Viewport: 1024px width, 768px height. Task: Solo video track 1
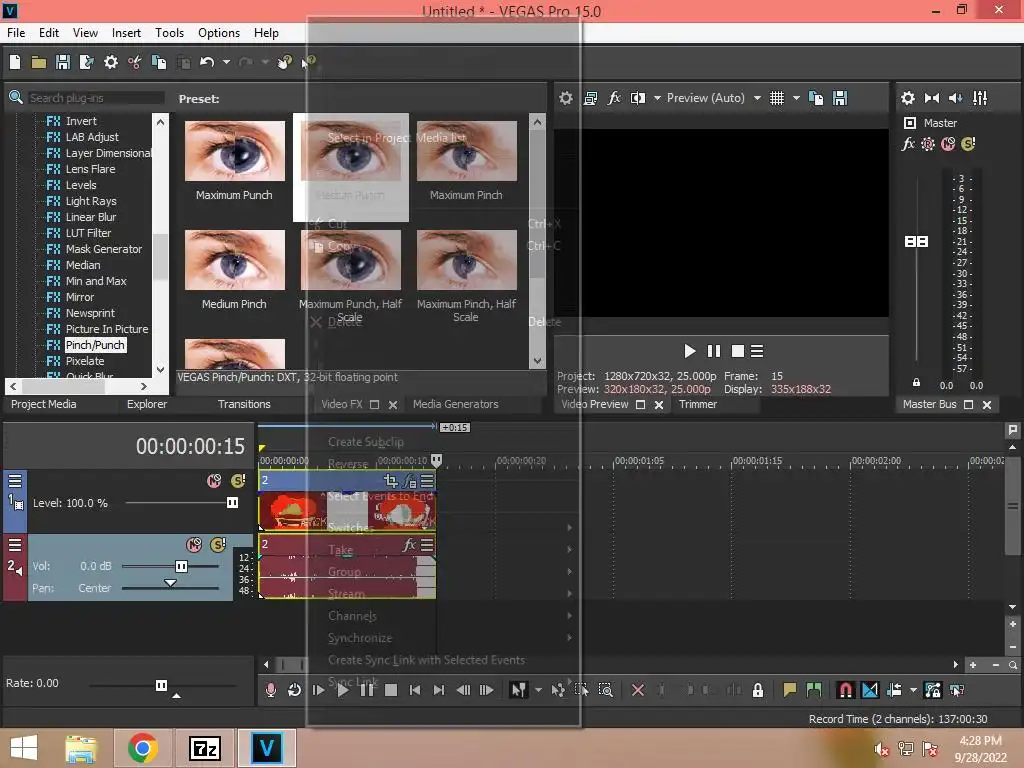pos(238,481)
